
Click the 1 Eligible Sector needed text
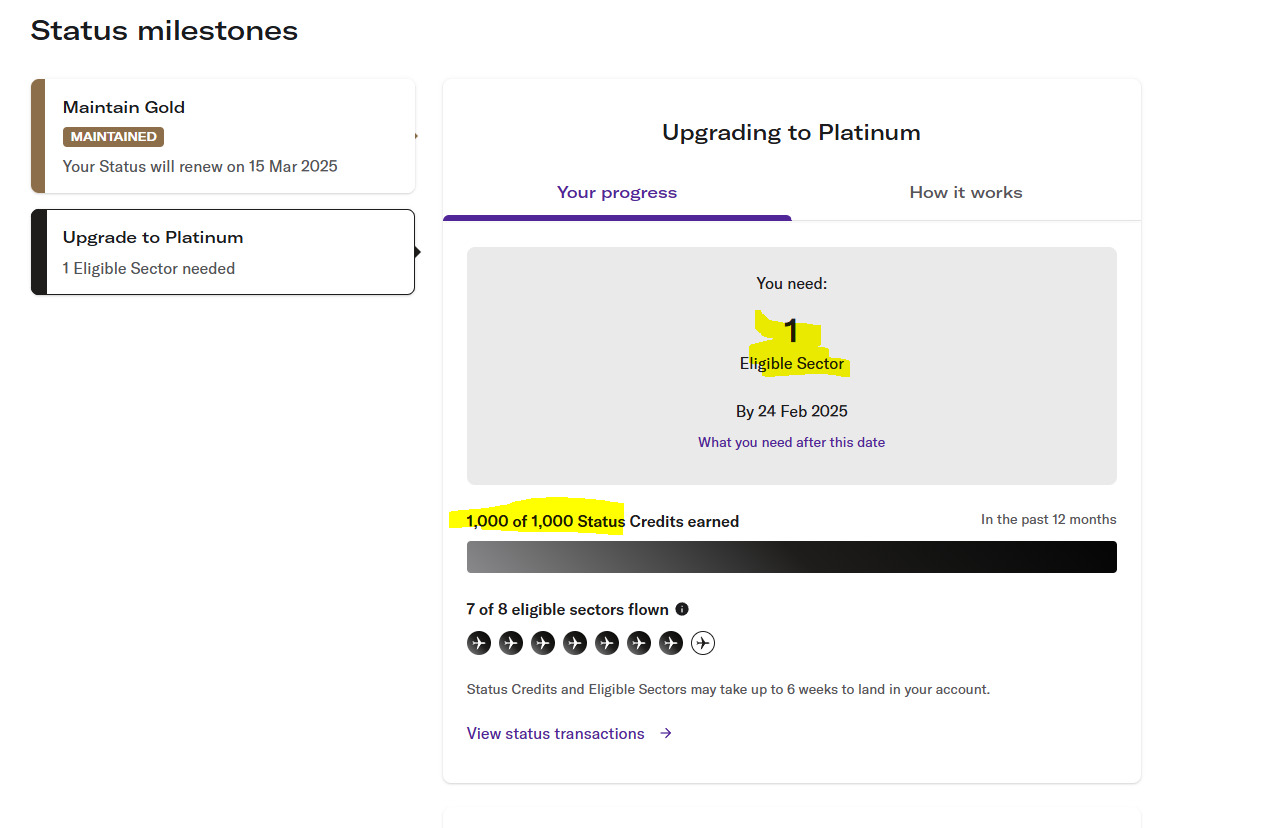click(149, 268)
